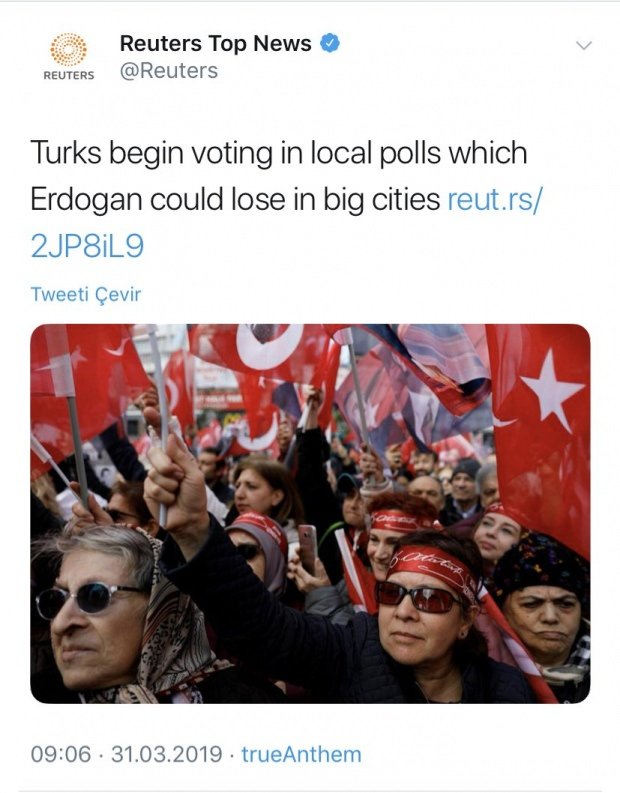Open the @Reuters handle
Viewport: 620px width, 793px height.
click(169, 71)
